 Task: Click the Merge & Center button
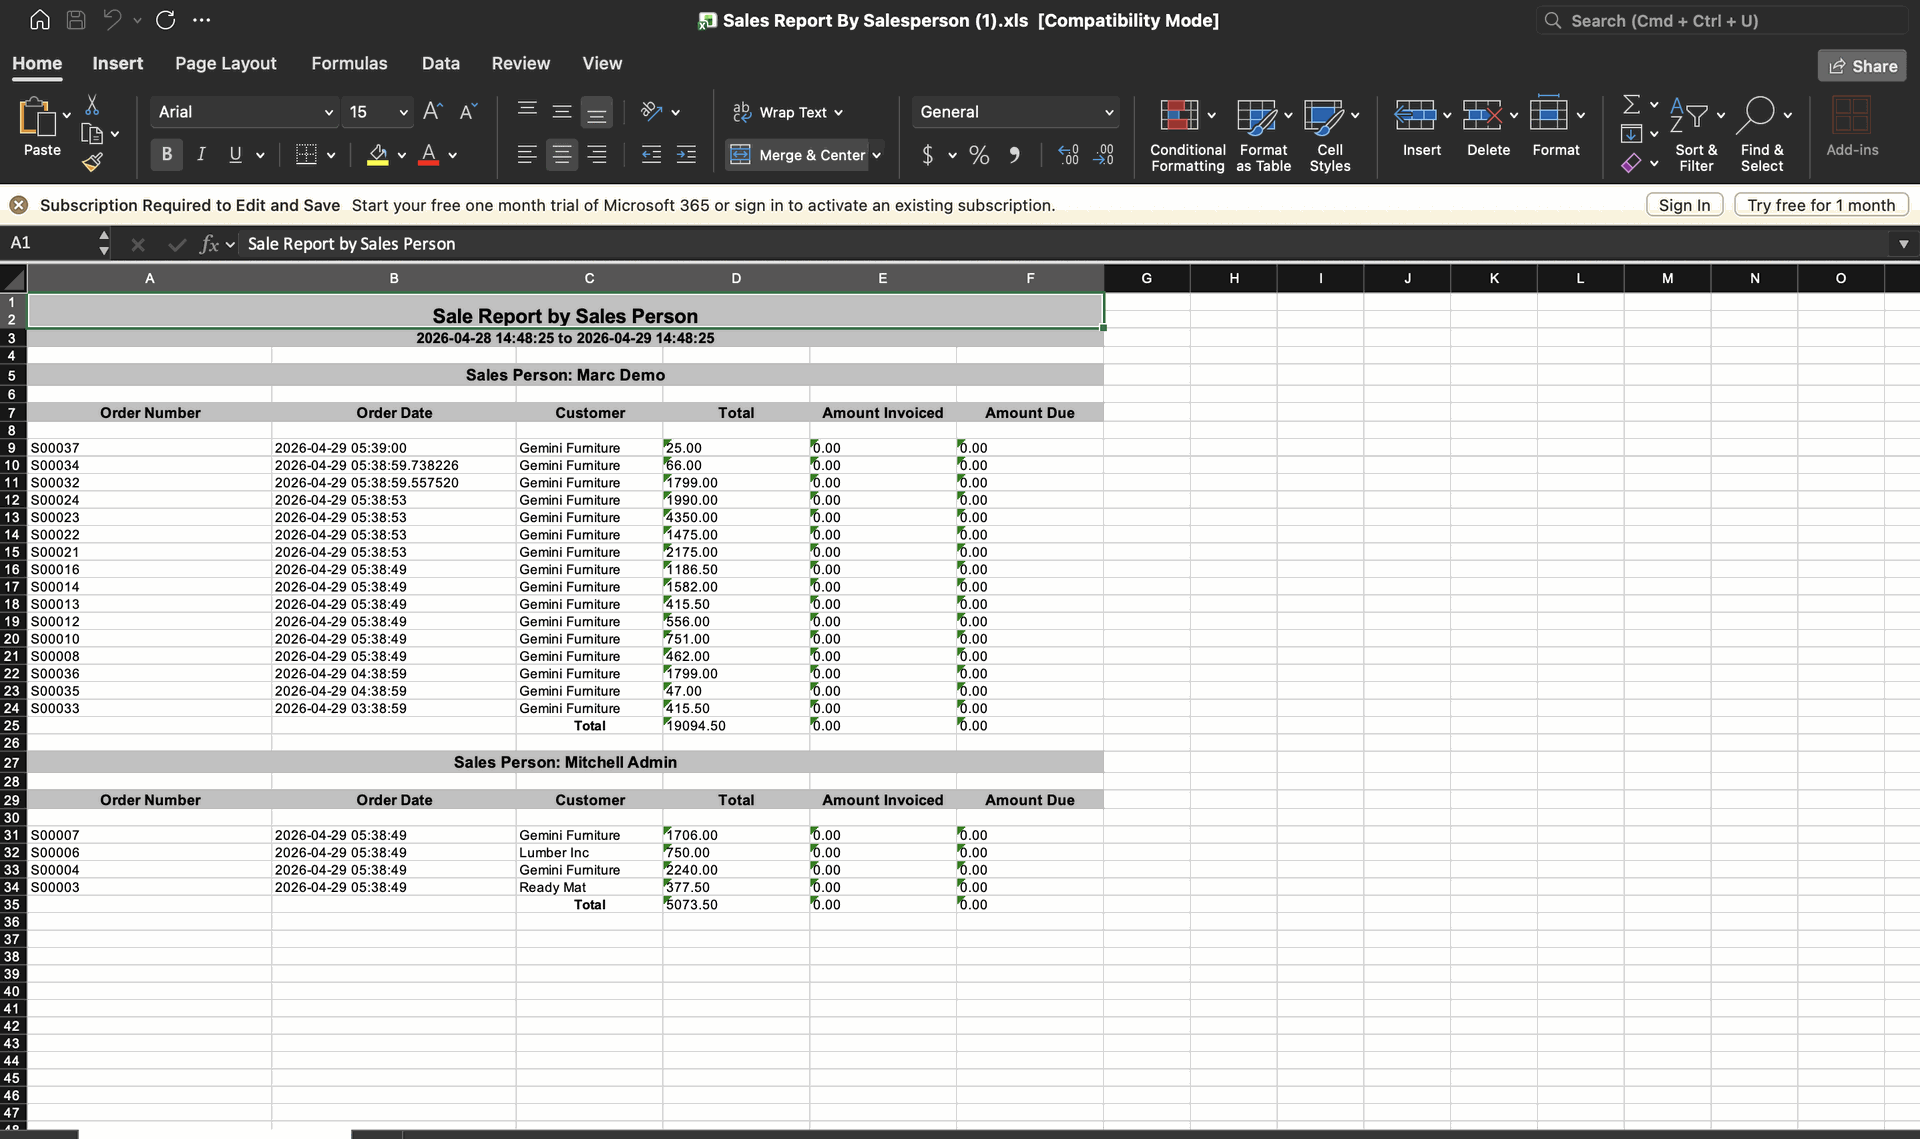coord(797,155)
